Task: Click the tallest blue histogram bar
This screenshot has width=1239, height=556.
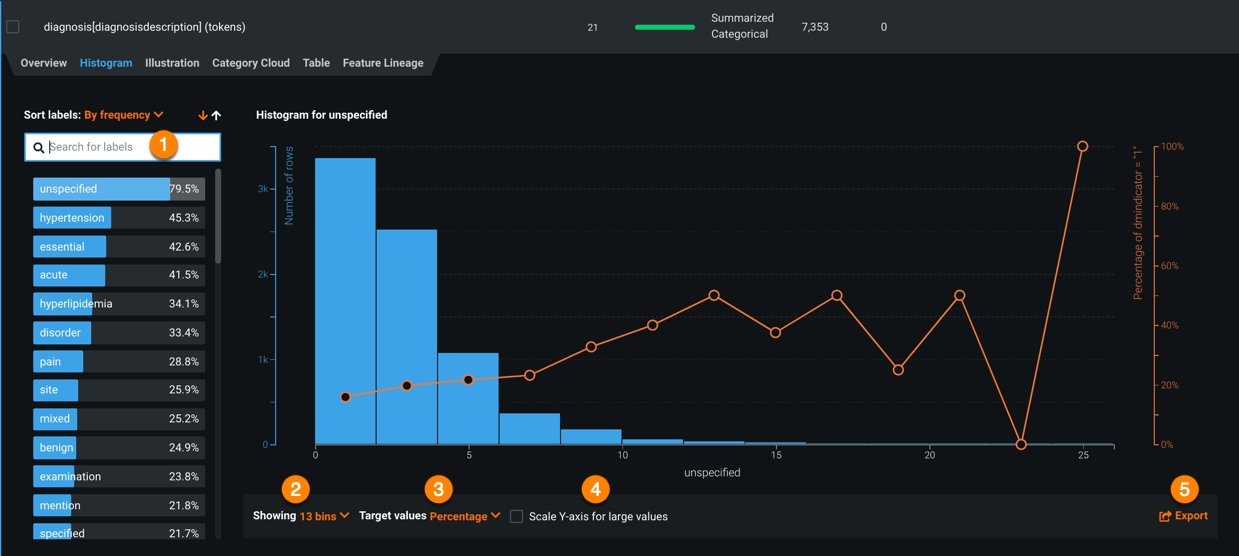Action: (x=345, y=300)
